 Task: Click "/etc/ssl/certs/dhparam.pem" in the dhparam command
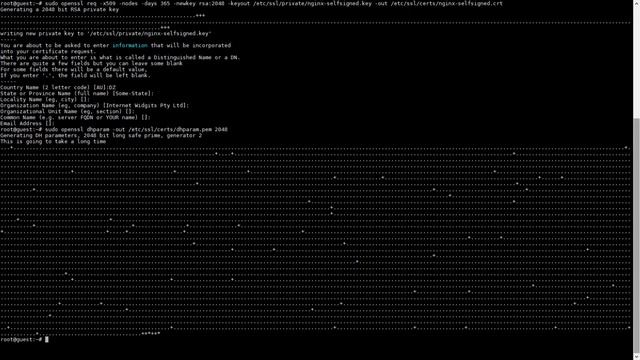(170, 129)
